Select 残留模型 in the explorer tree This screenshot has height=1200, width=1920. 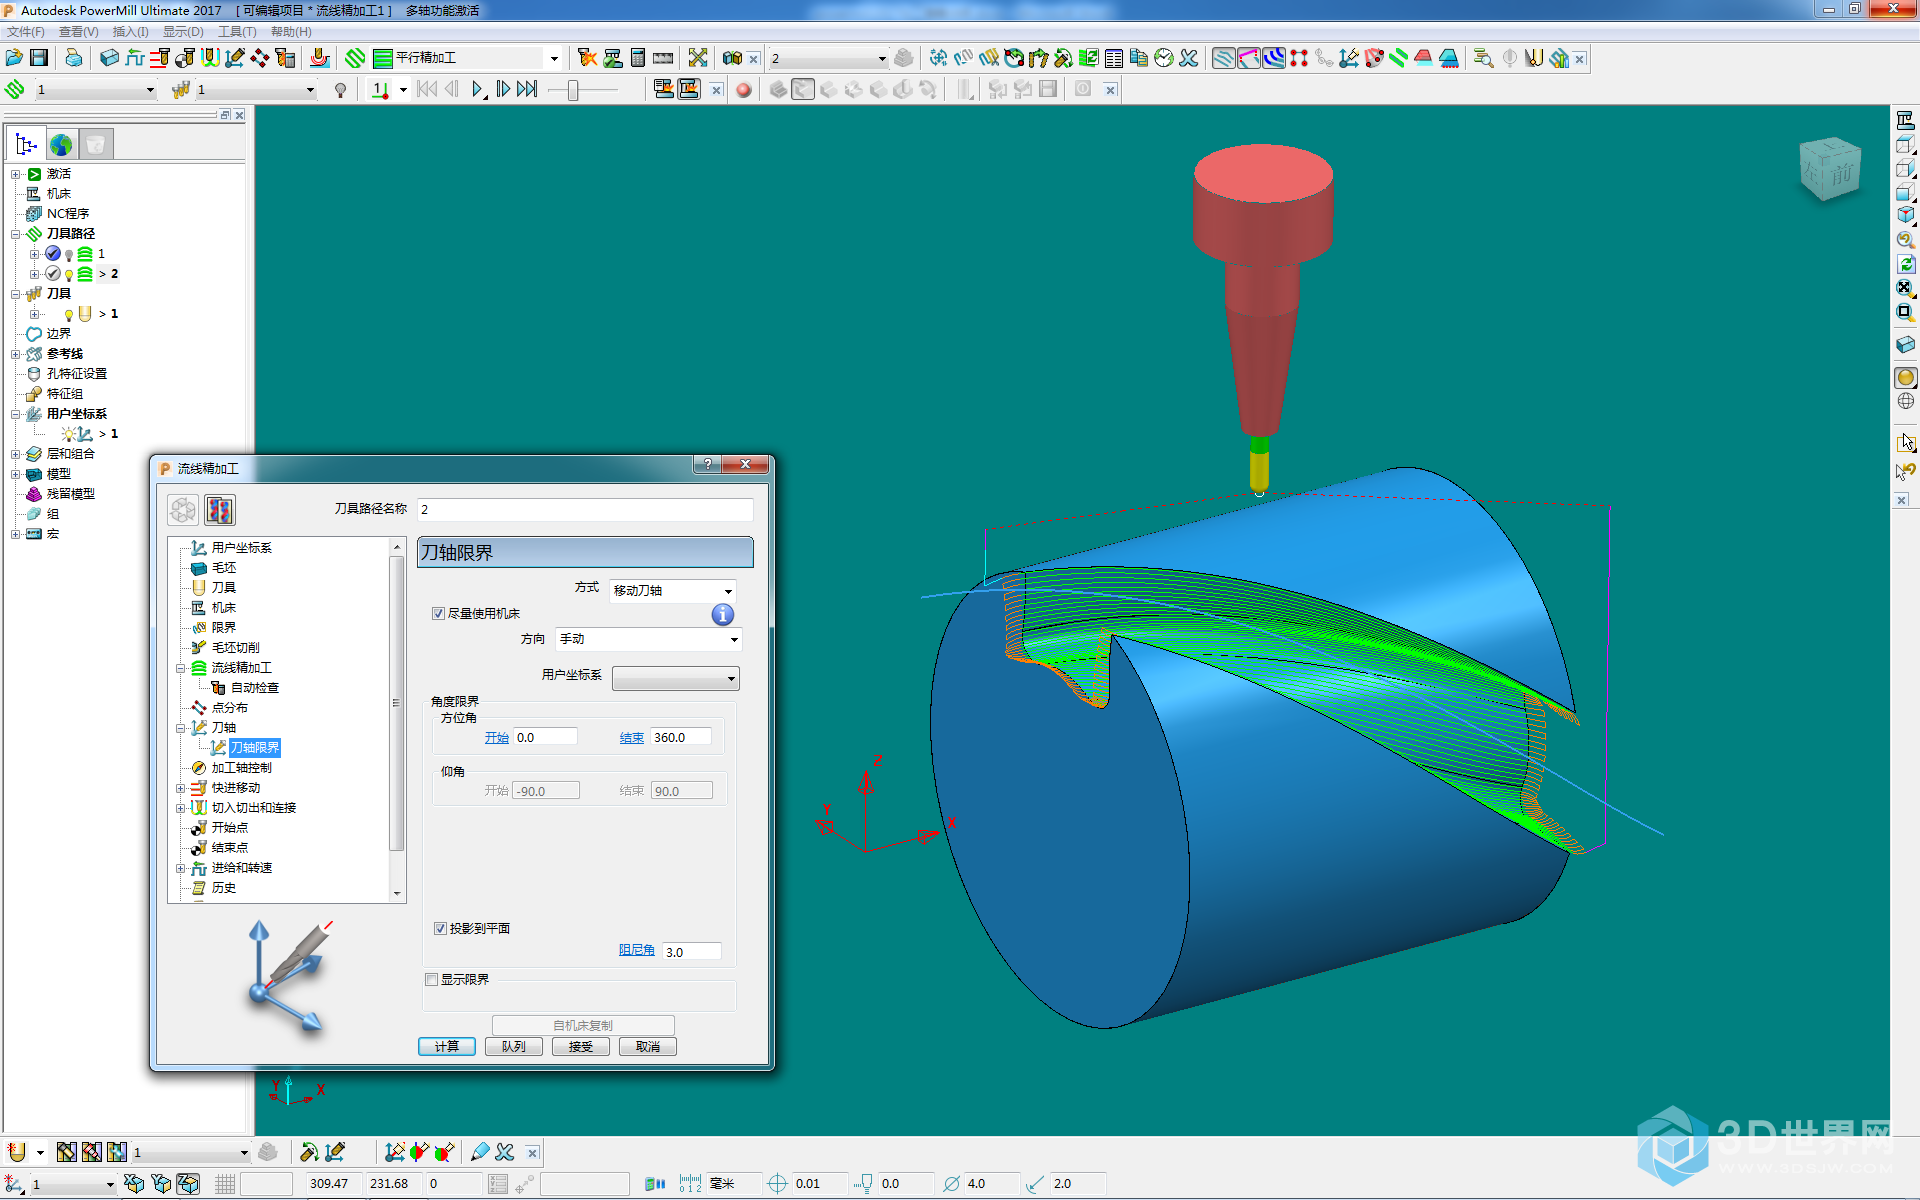tap(71, 494)
